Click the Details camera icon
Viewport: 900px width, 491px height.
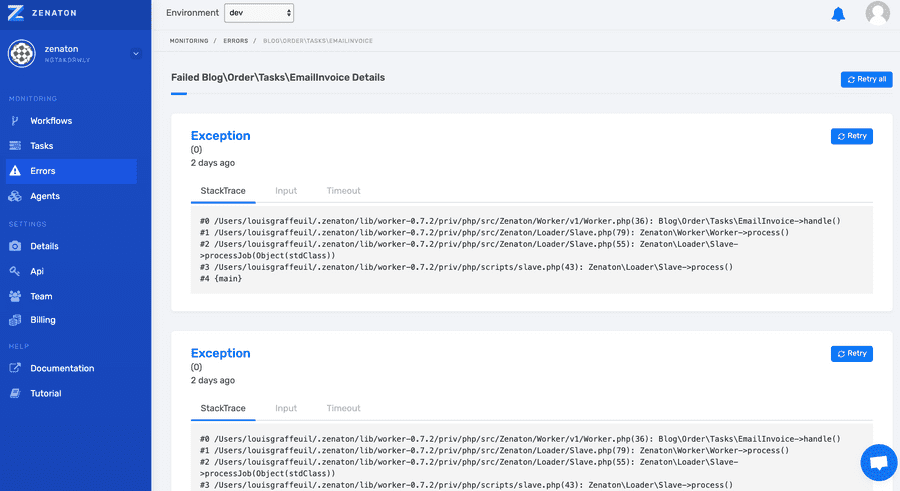[15, 246]
